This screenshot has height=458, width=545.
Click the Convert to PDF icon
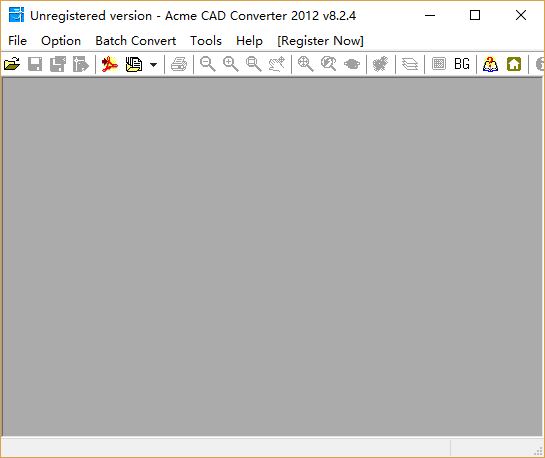(109, 64)
